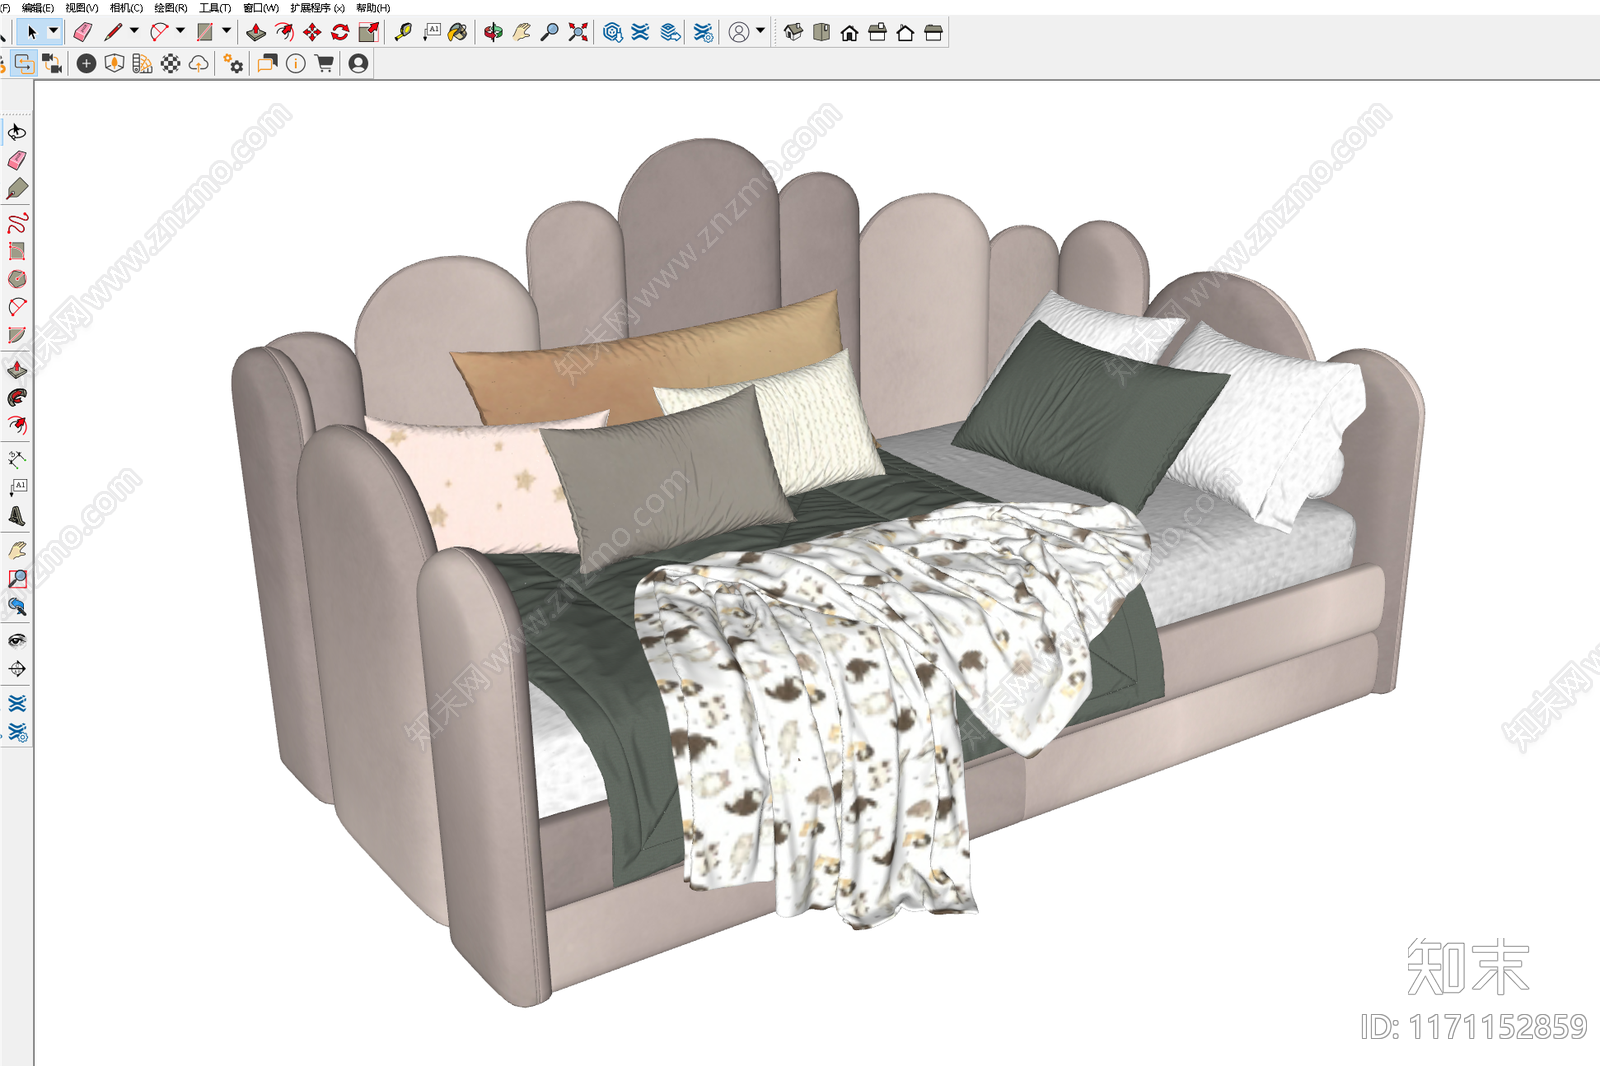The image size is (1600, 1066).
Task: Select the Move tool with red arrows
Action: (x=312, y=33)
